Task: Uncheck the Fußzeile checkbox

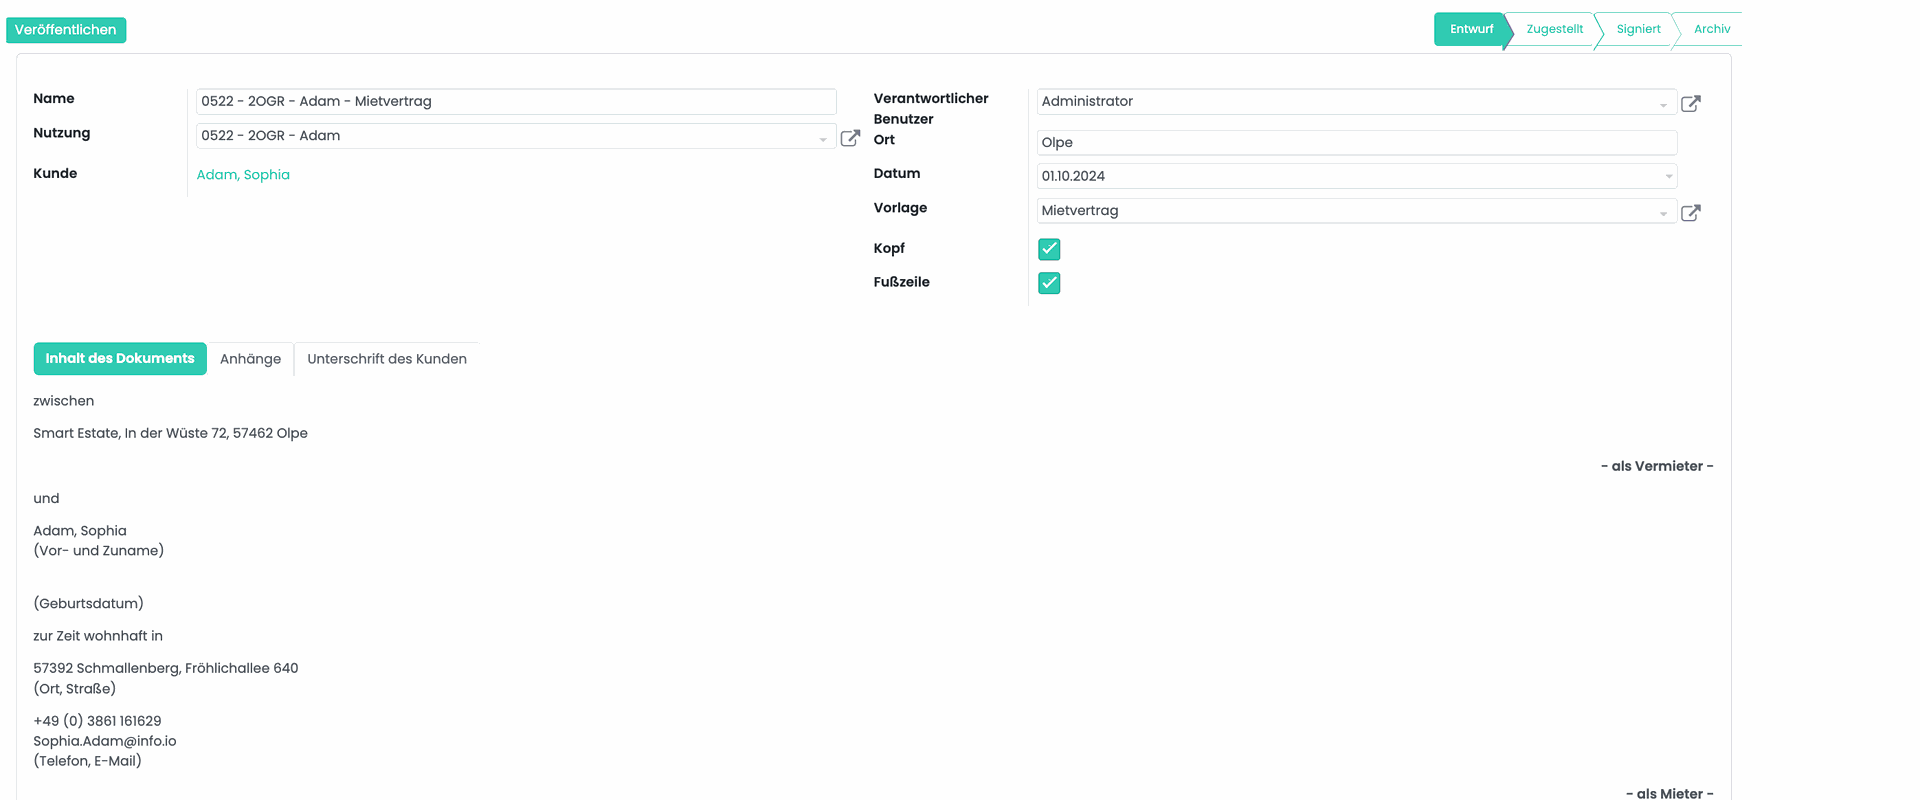Action: pyautogui.click(x=1049, y=283)
